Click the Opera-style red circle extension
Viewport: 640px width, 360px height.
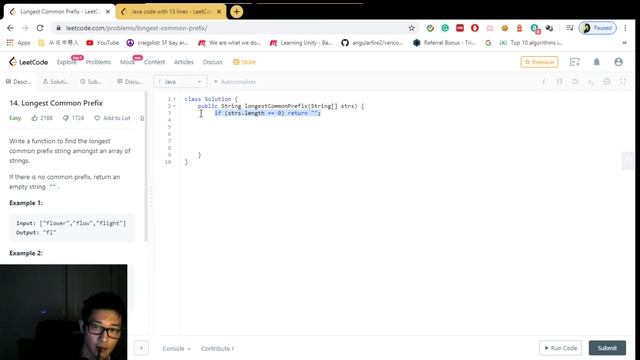pos(474,28)
